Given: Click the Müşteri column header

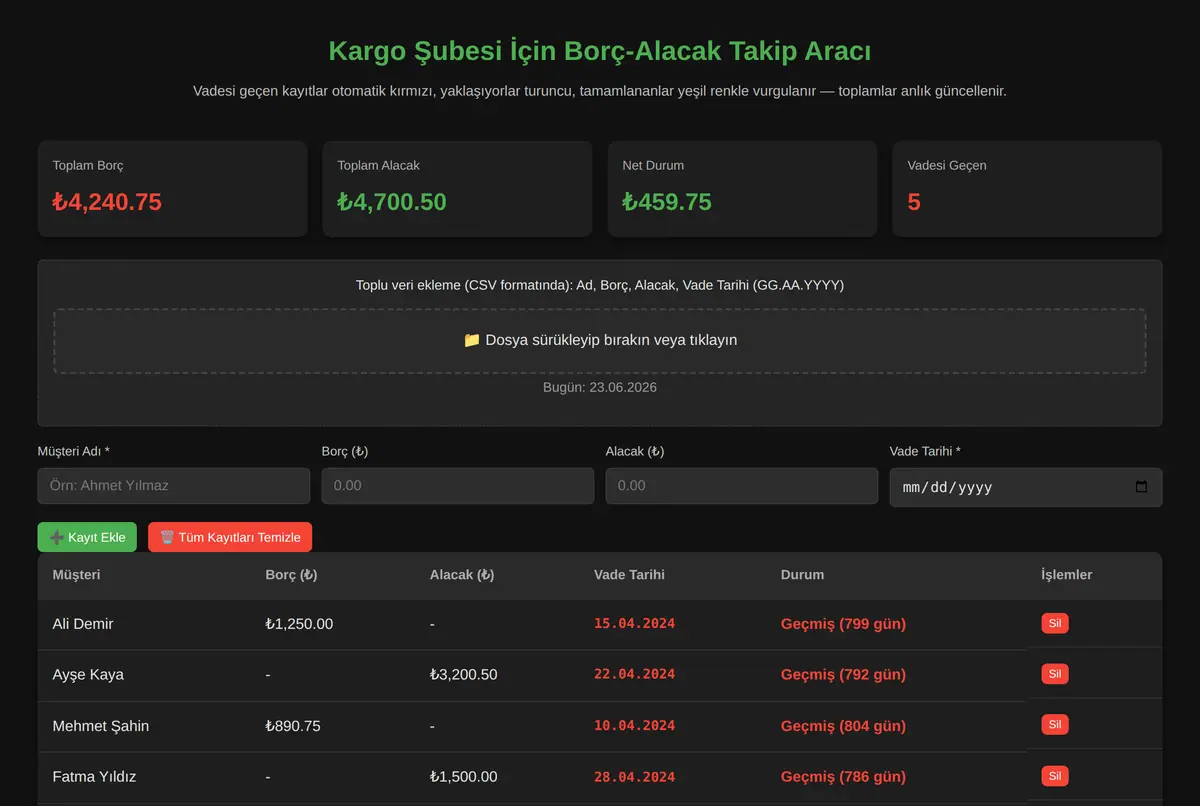Looking at the screenshot, I should tap(76, 575).
